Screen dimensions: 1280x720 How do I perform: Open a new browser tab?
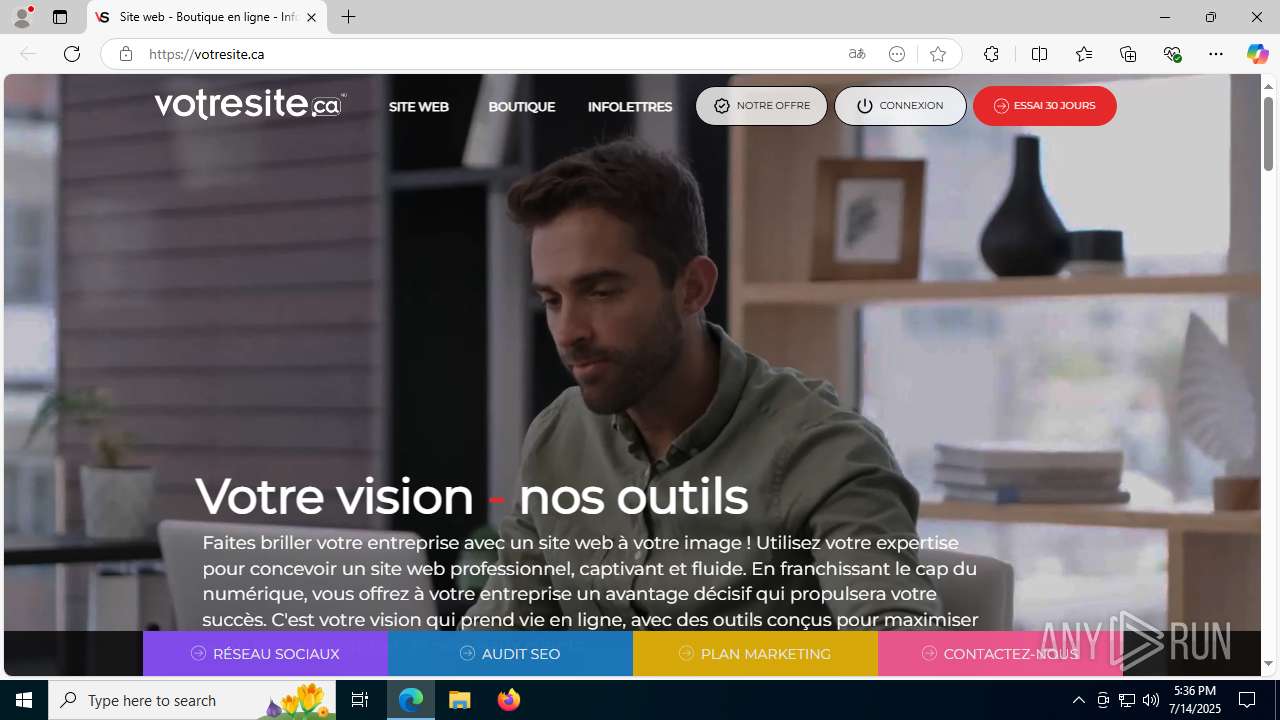tap(348, 17)
